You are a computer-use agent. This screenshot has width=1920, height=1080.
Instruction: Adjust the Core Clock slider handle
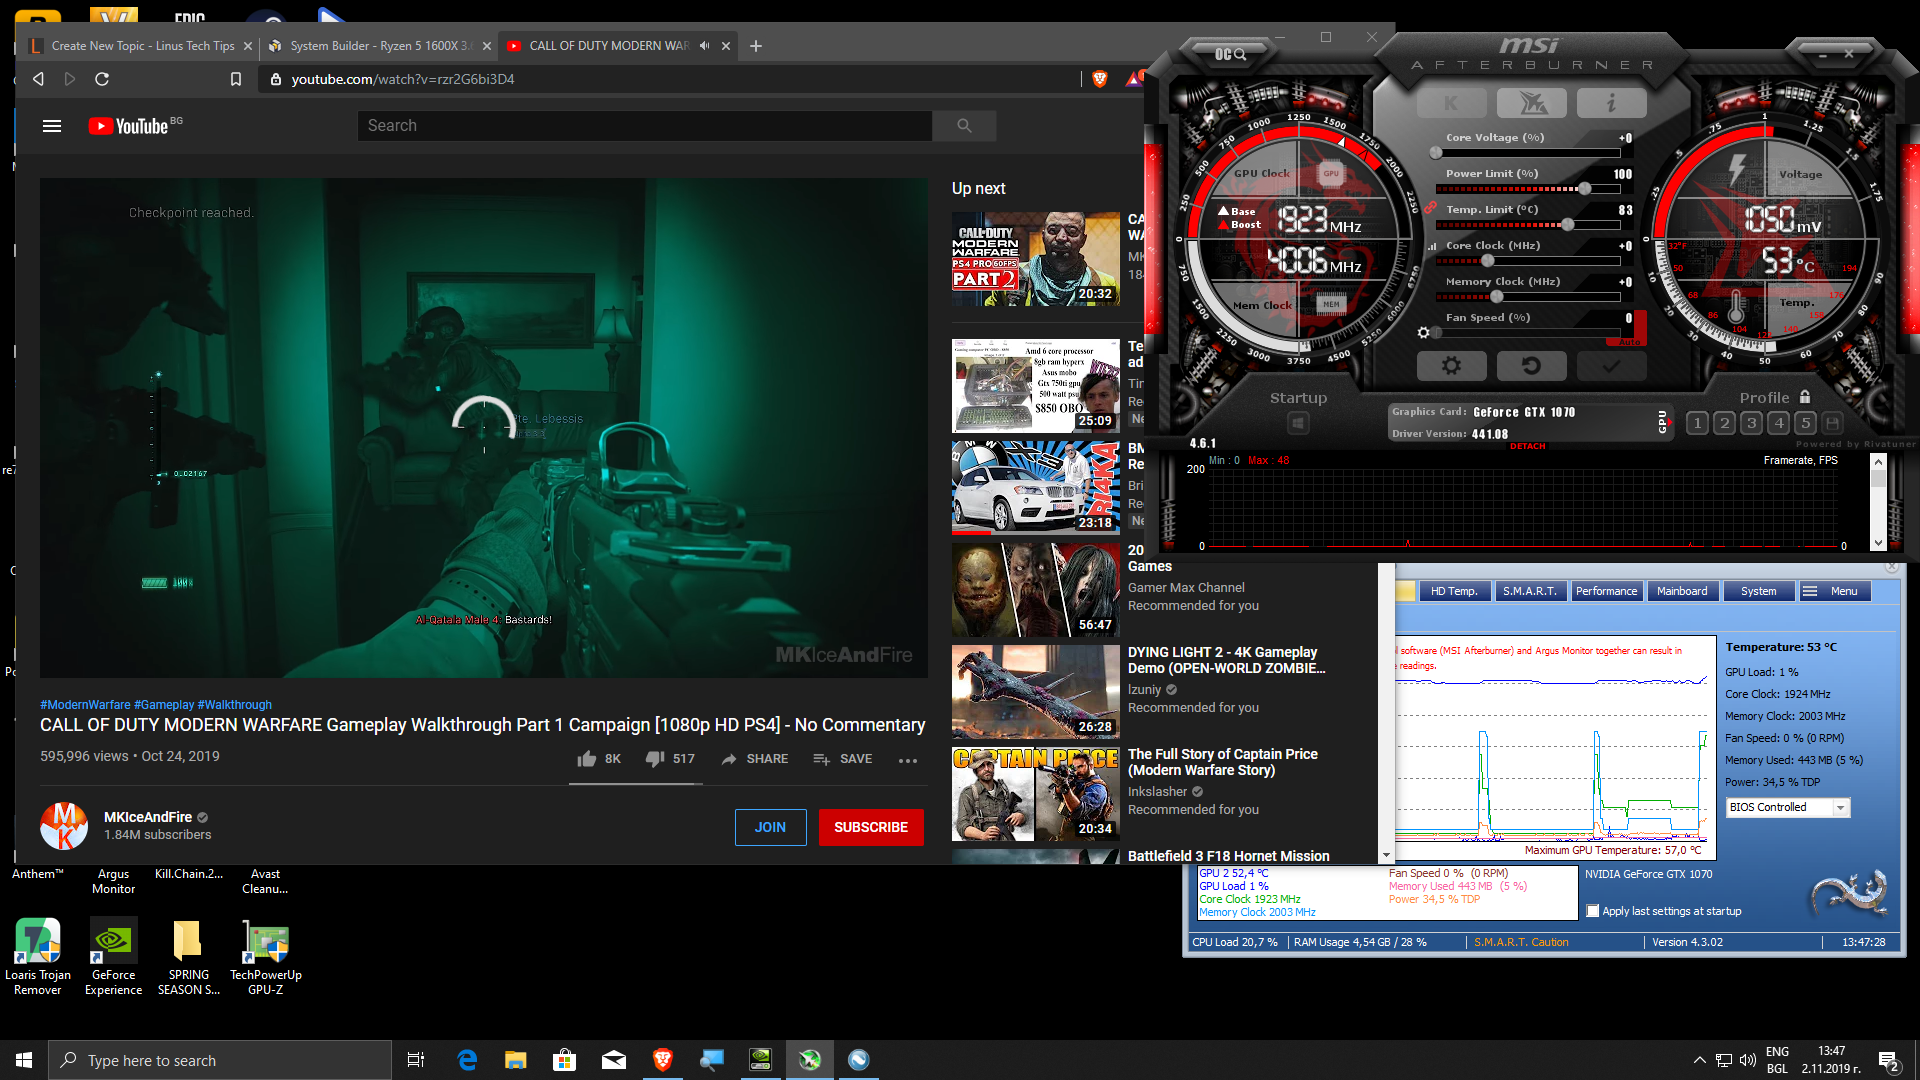pos(1487,261)
